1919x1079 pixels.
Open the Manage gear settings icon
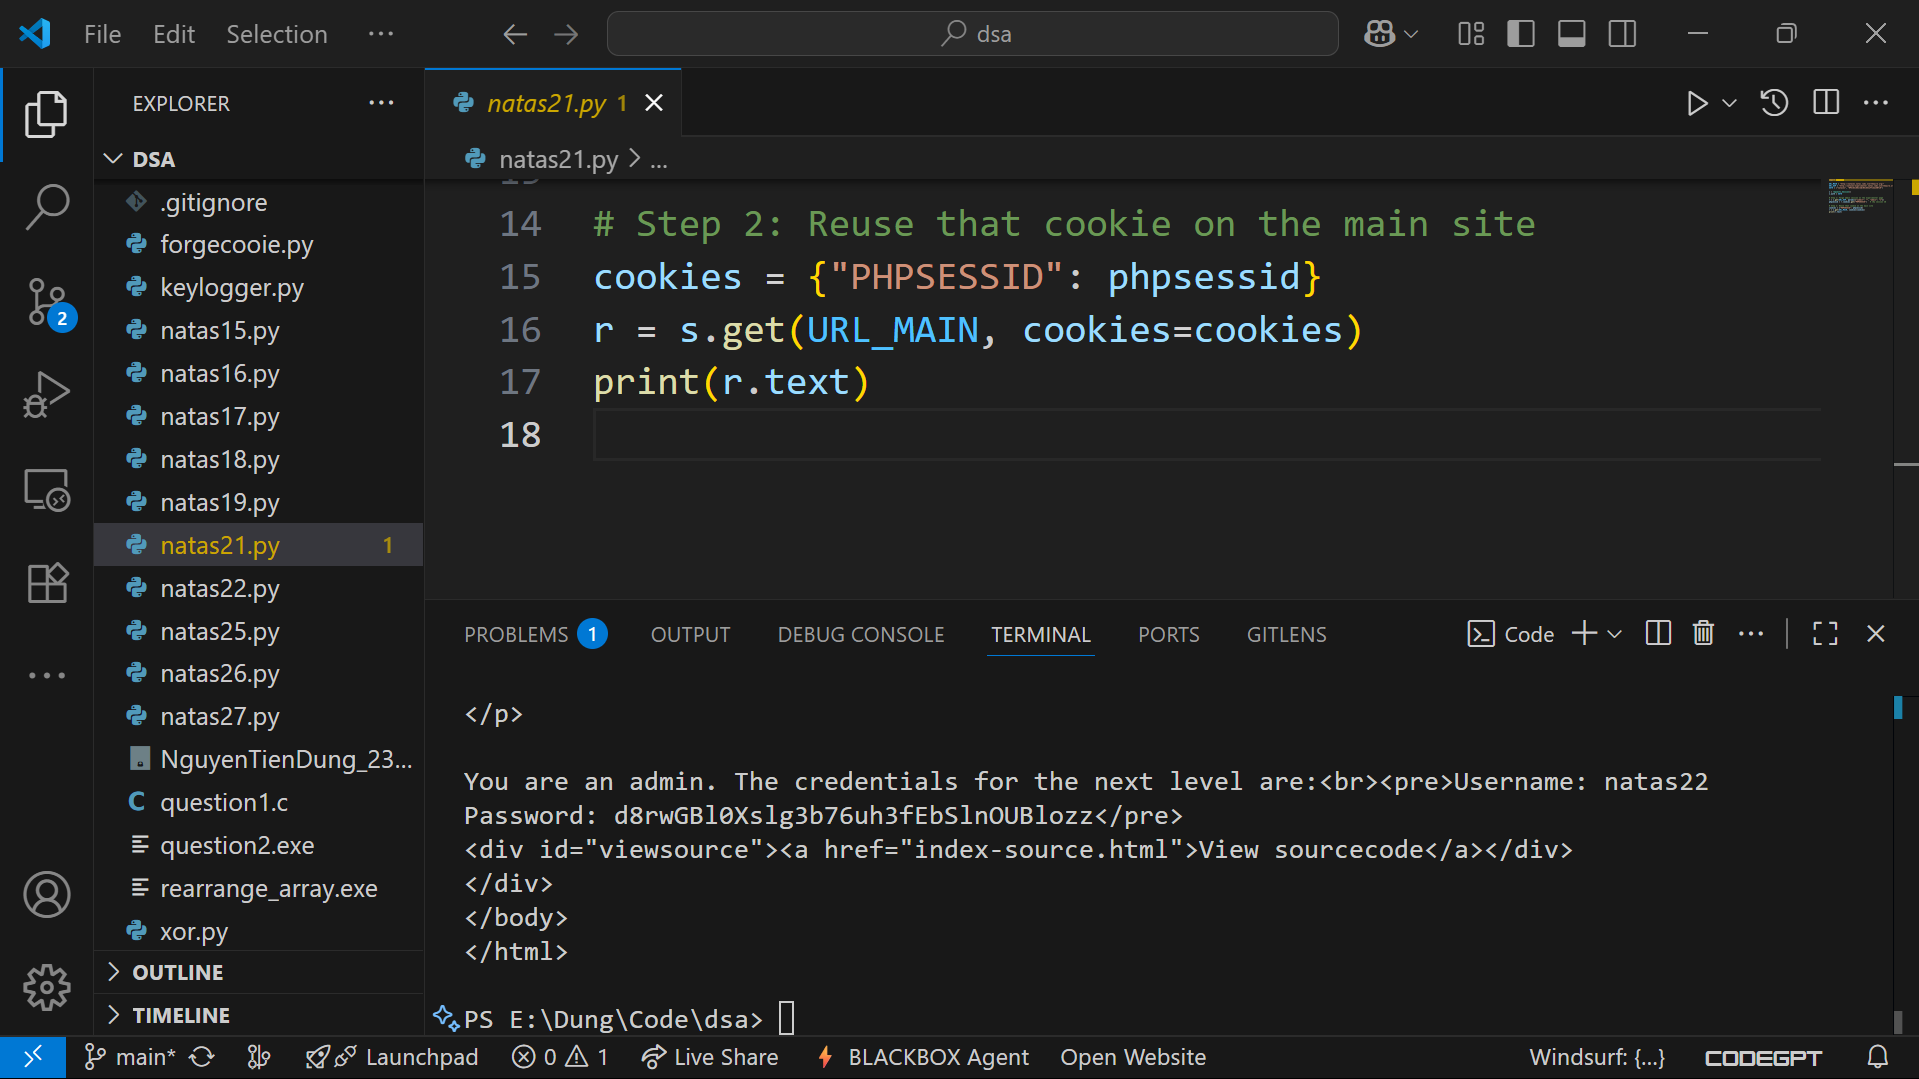[x=47, y=988]
